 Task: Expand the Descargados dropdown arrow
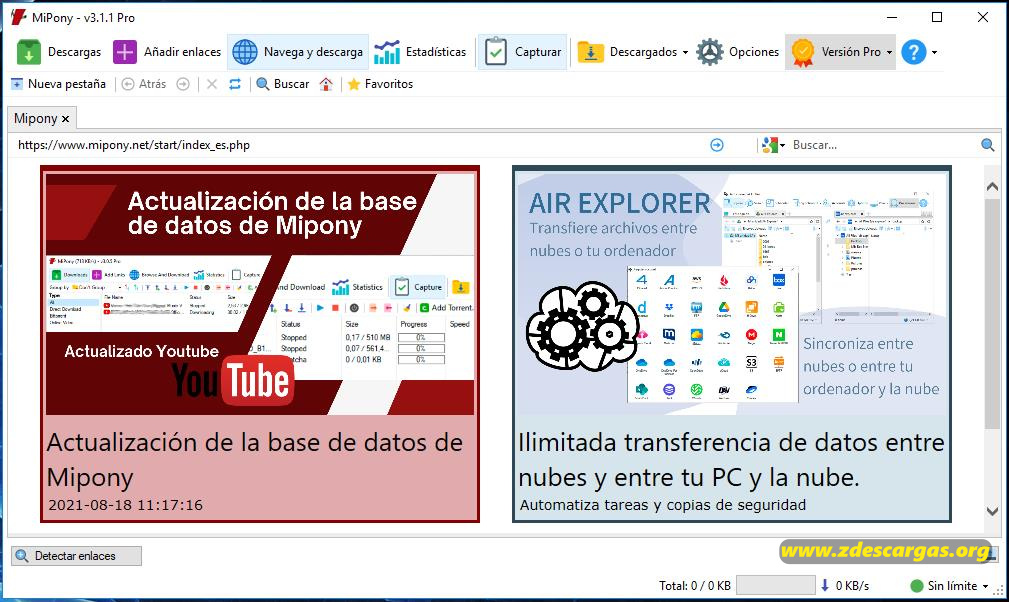(685, 53)
